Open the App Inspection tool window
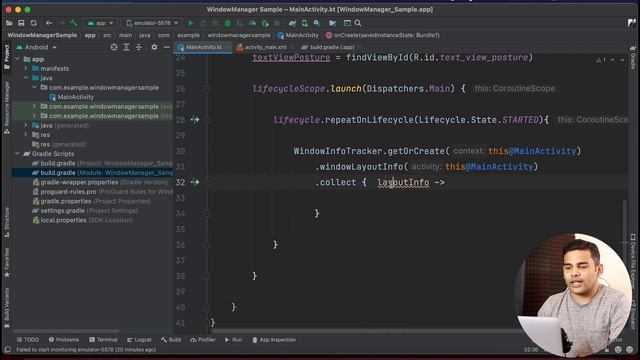640x360 pixels. (x=273, y=340)
